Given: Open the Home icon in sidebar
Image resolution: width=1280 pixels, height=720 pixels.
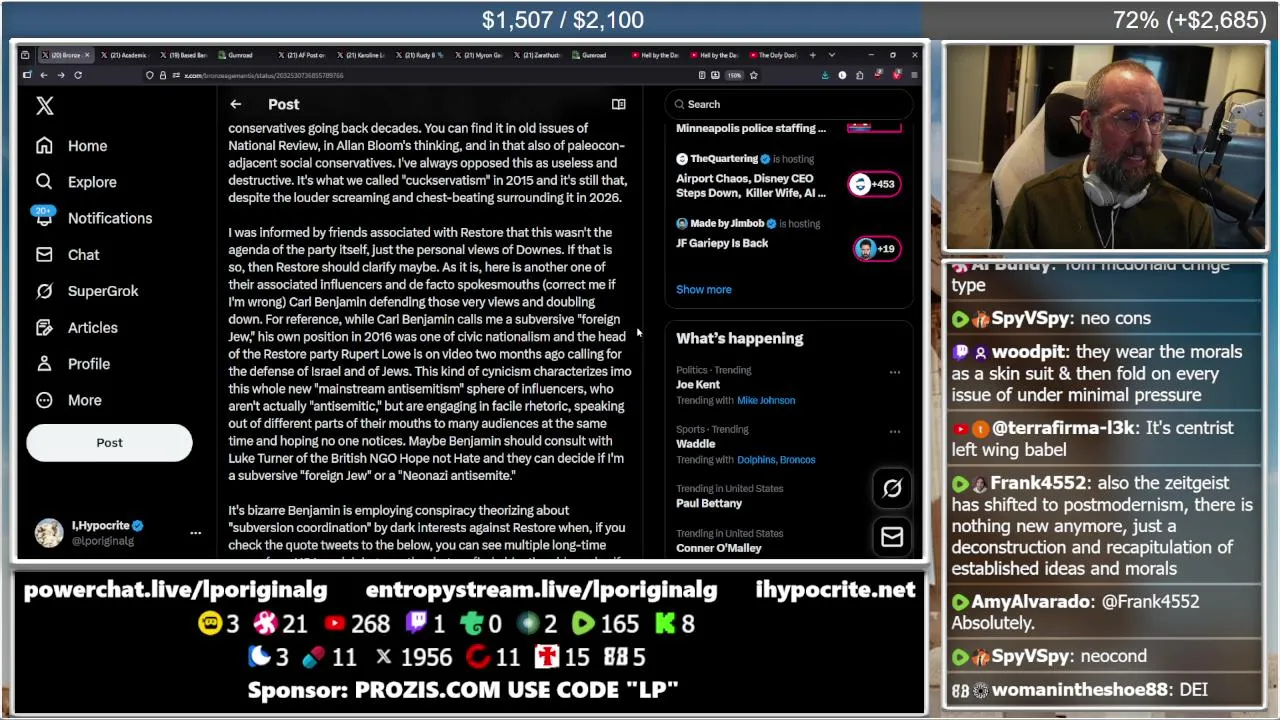Looking at the screenshot, I should [44, 146].
